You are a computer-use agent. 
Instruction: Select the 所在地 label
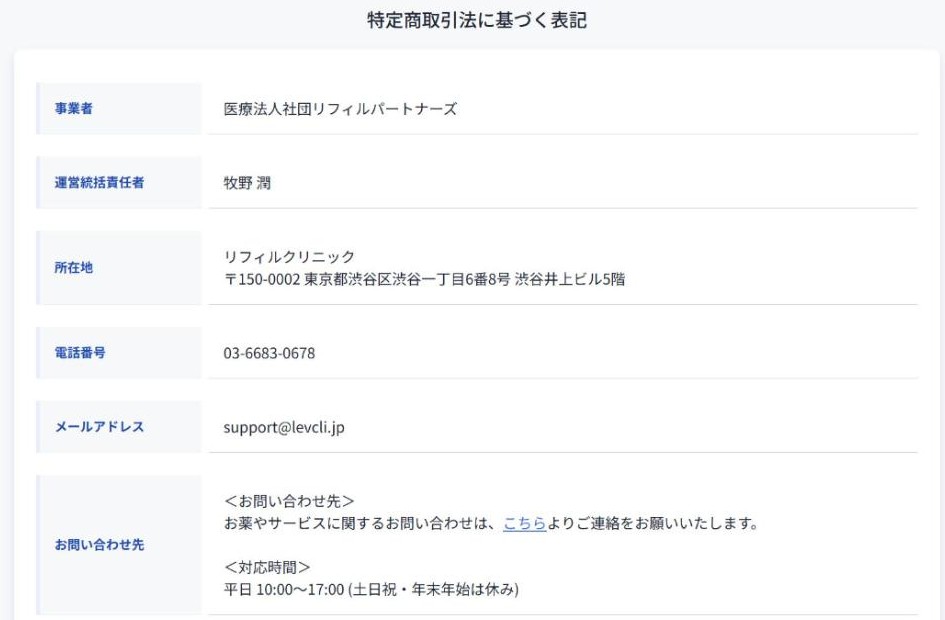pyautogui.click(x=74, y=268)
